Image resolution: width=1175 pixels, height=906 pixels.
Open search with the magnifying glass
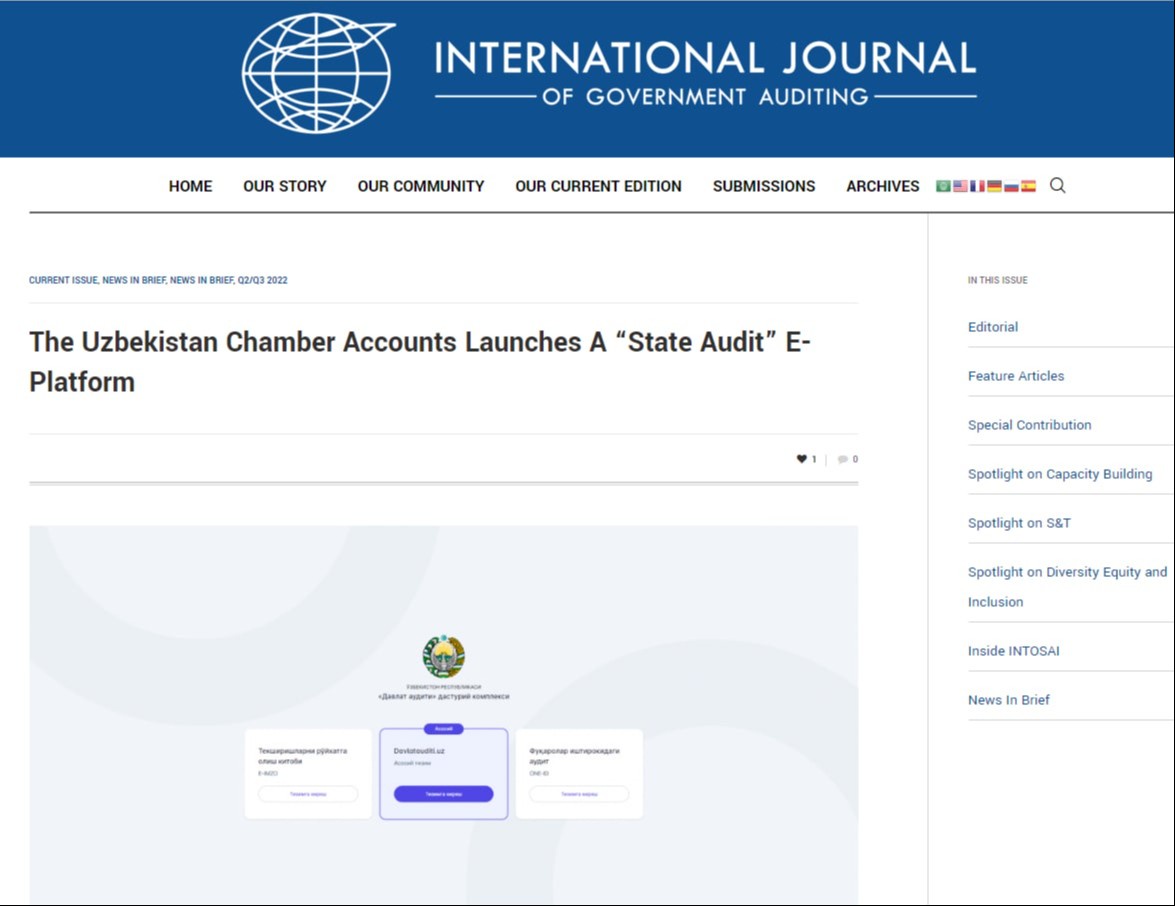pyautogui.click(x=1058, y=185)
